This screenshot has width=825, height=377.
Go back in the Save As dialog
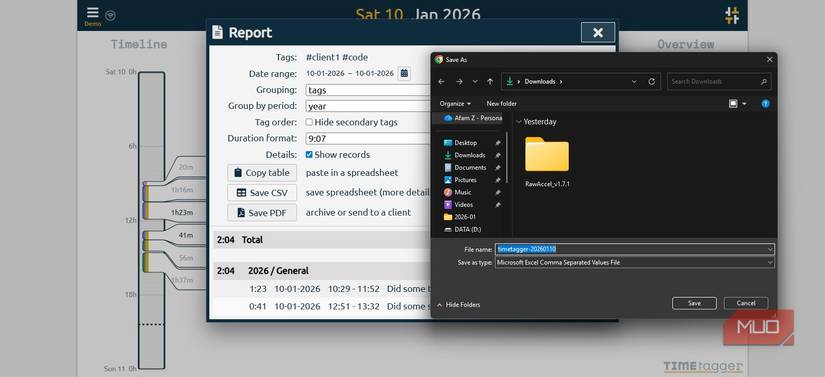pos(441,81)
